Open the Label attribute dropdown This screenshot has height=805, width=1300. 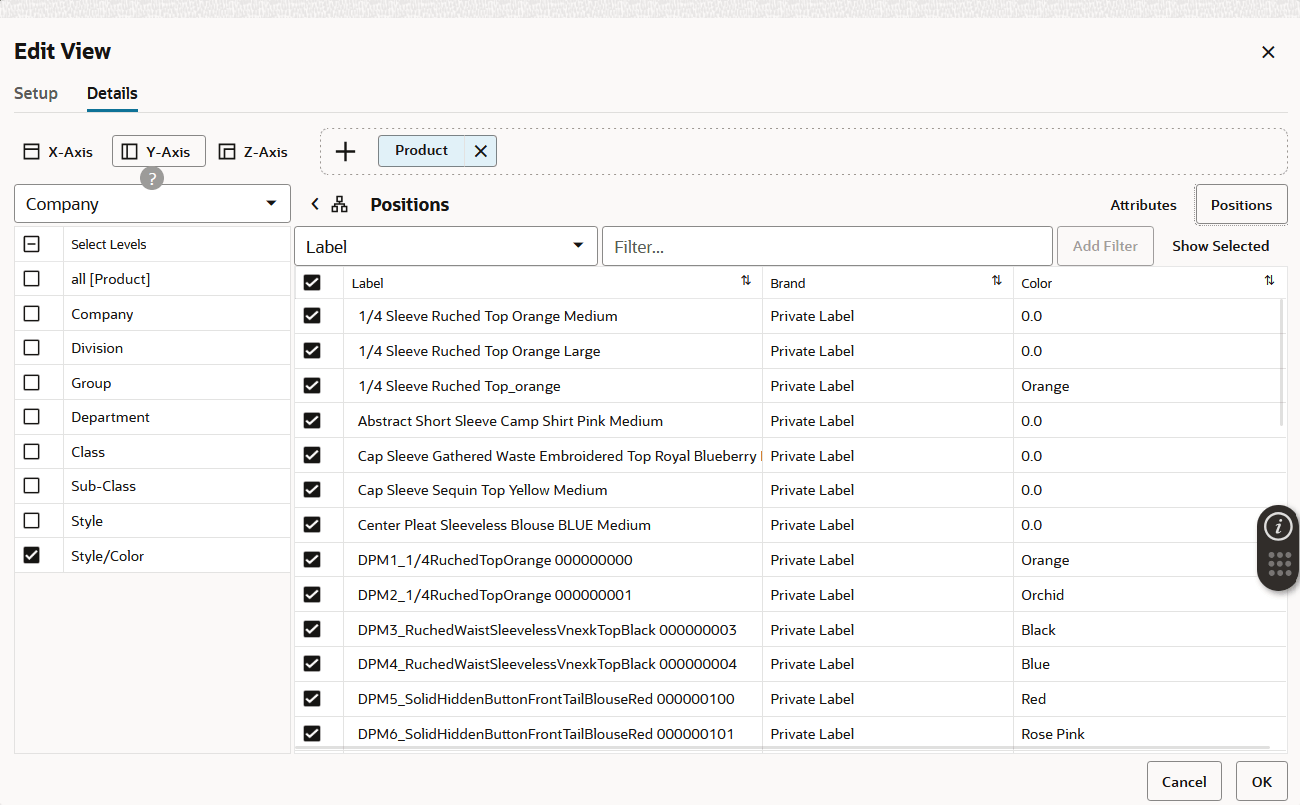click(x=445, y=245)
